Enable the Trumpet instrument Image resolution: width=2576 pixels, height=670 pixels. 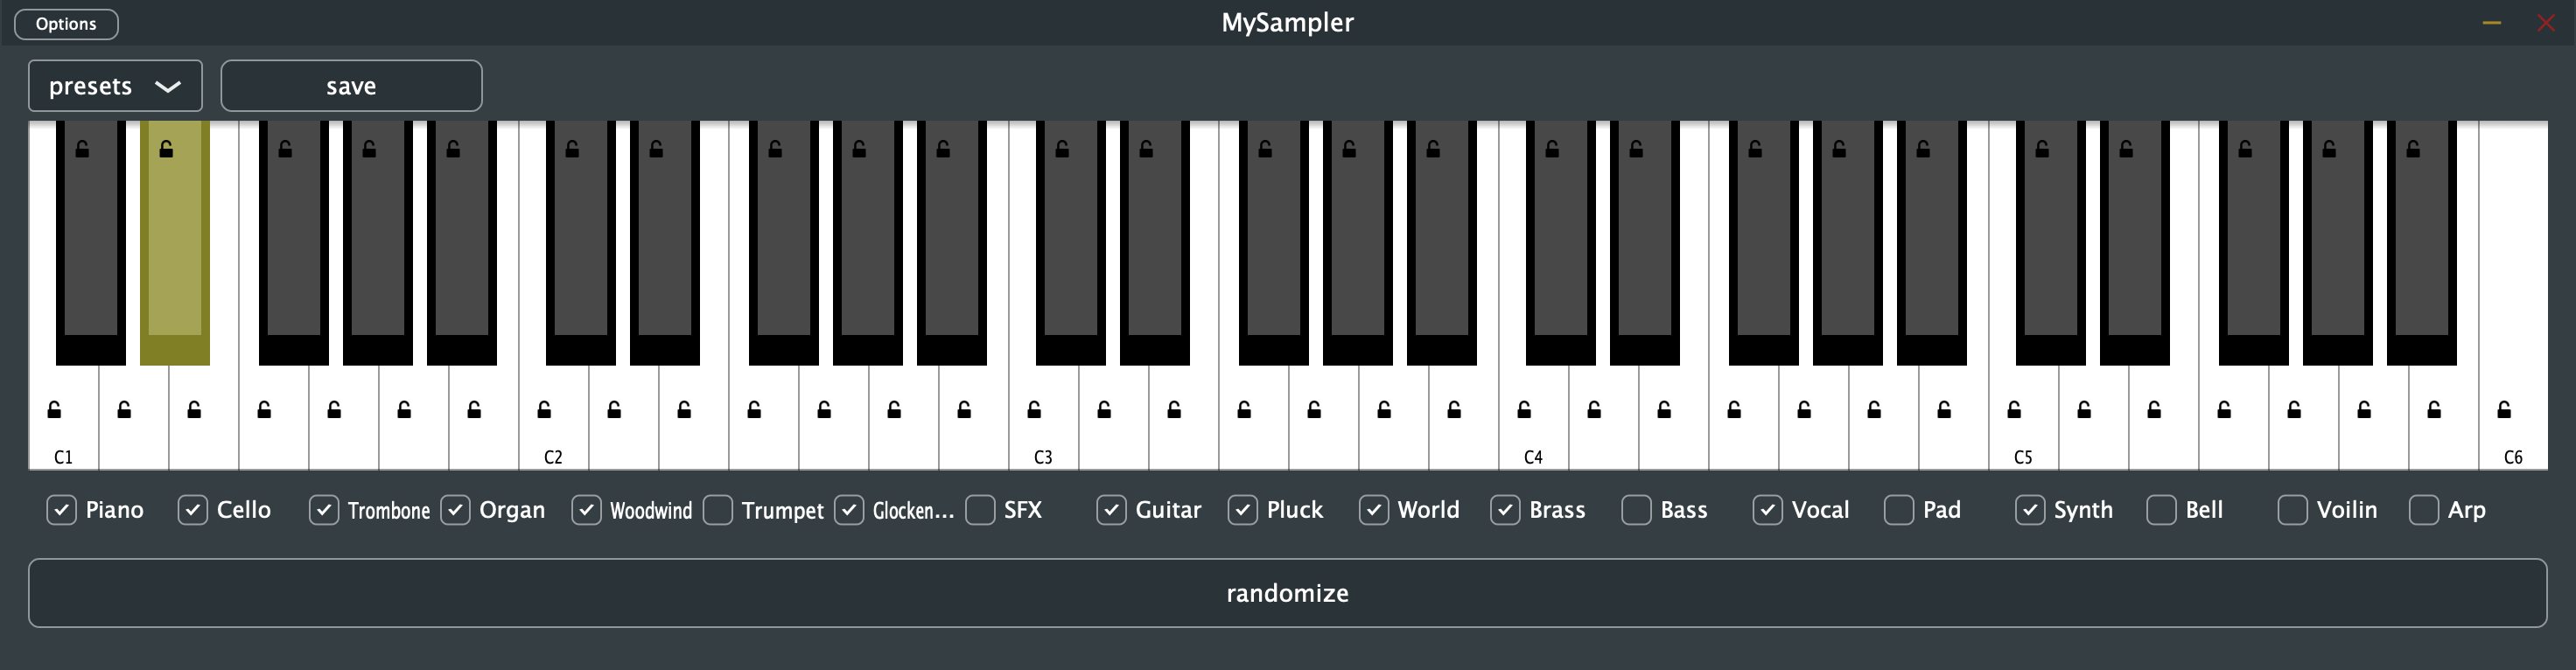(717, 510)
